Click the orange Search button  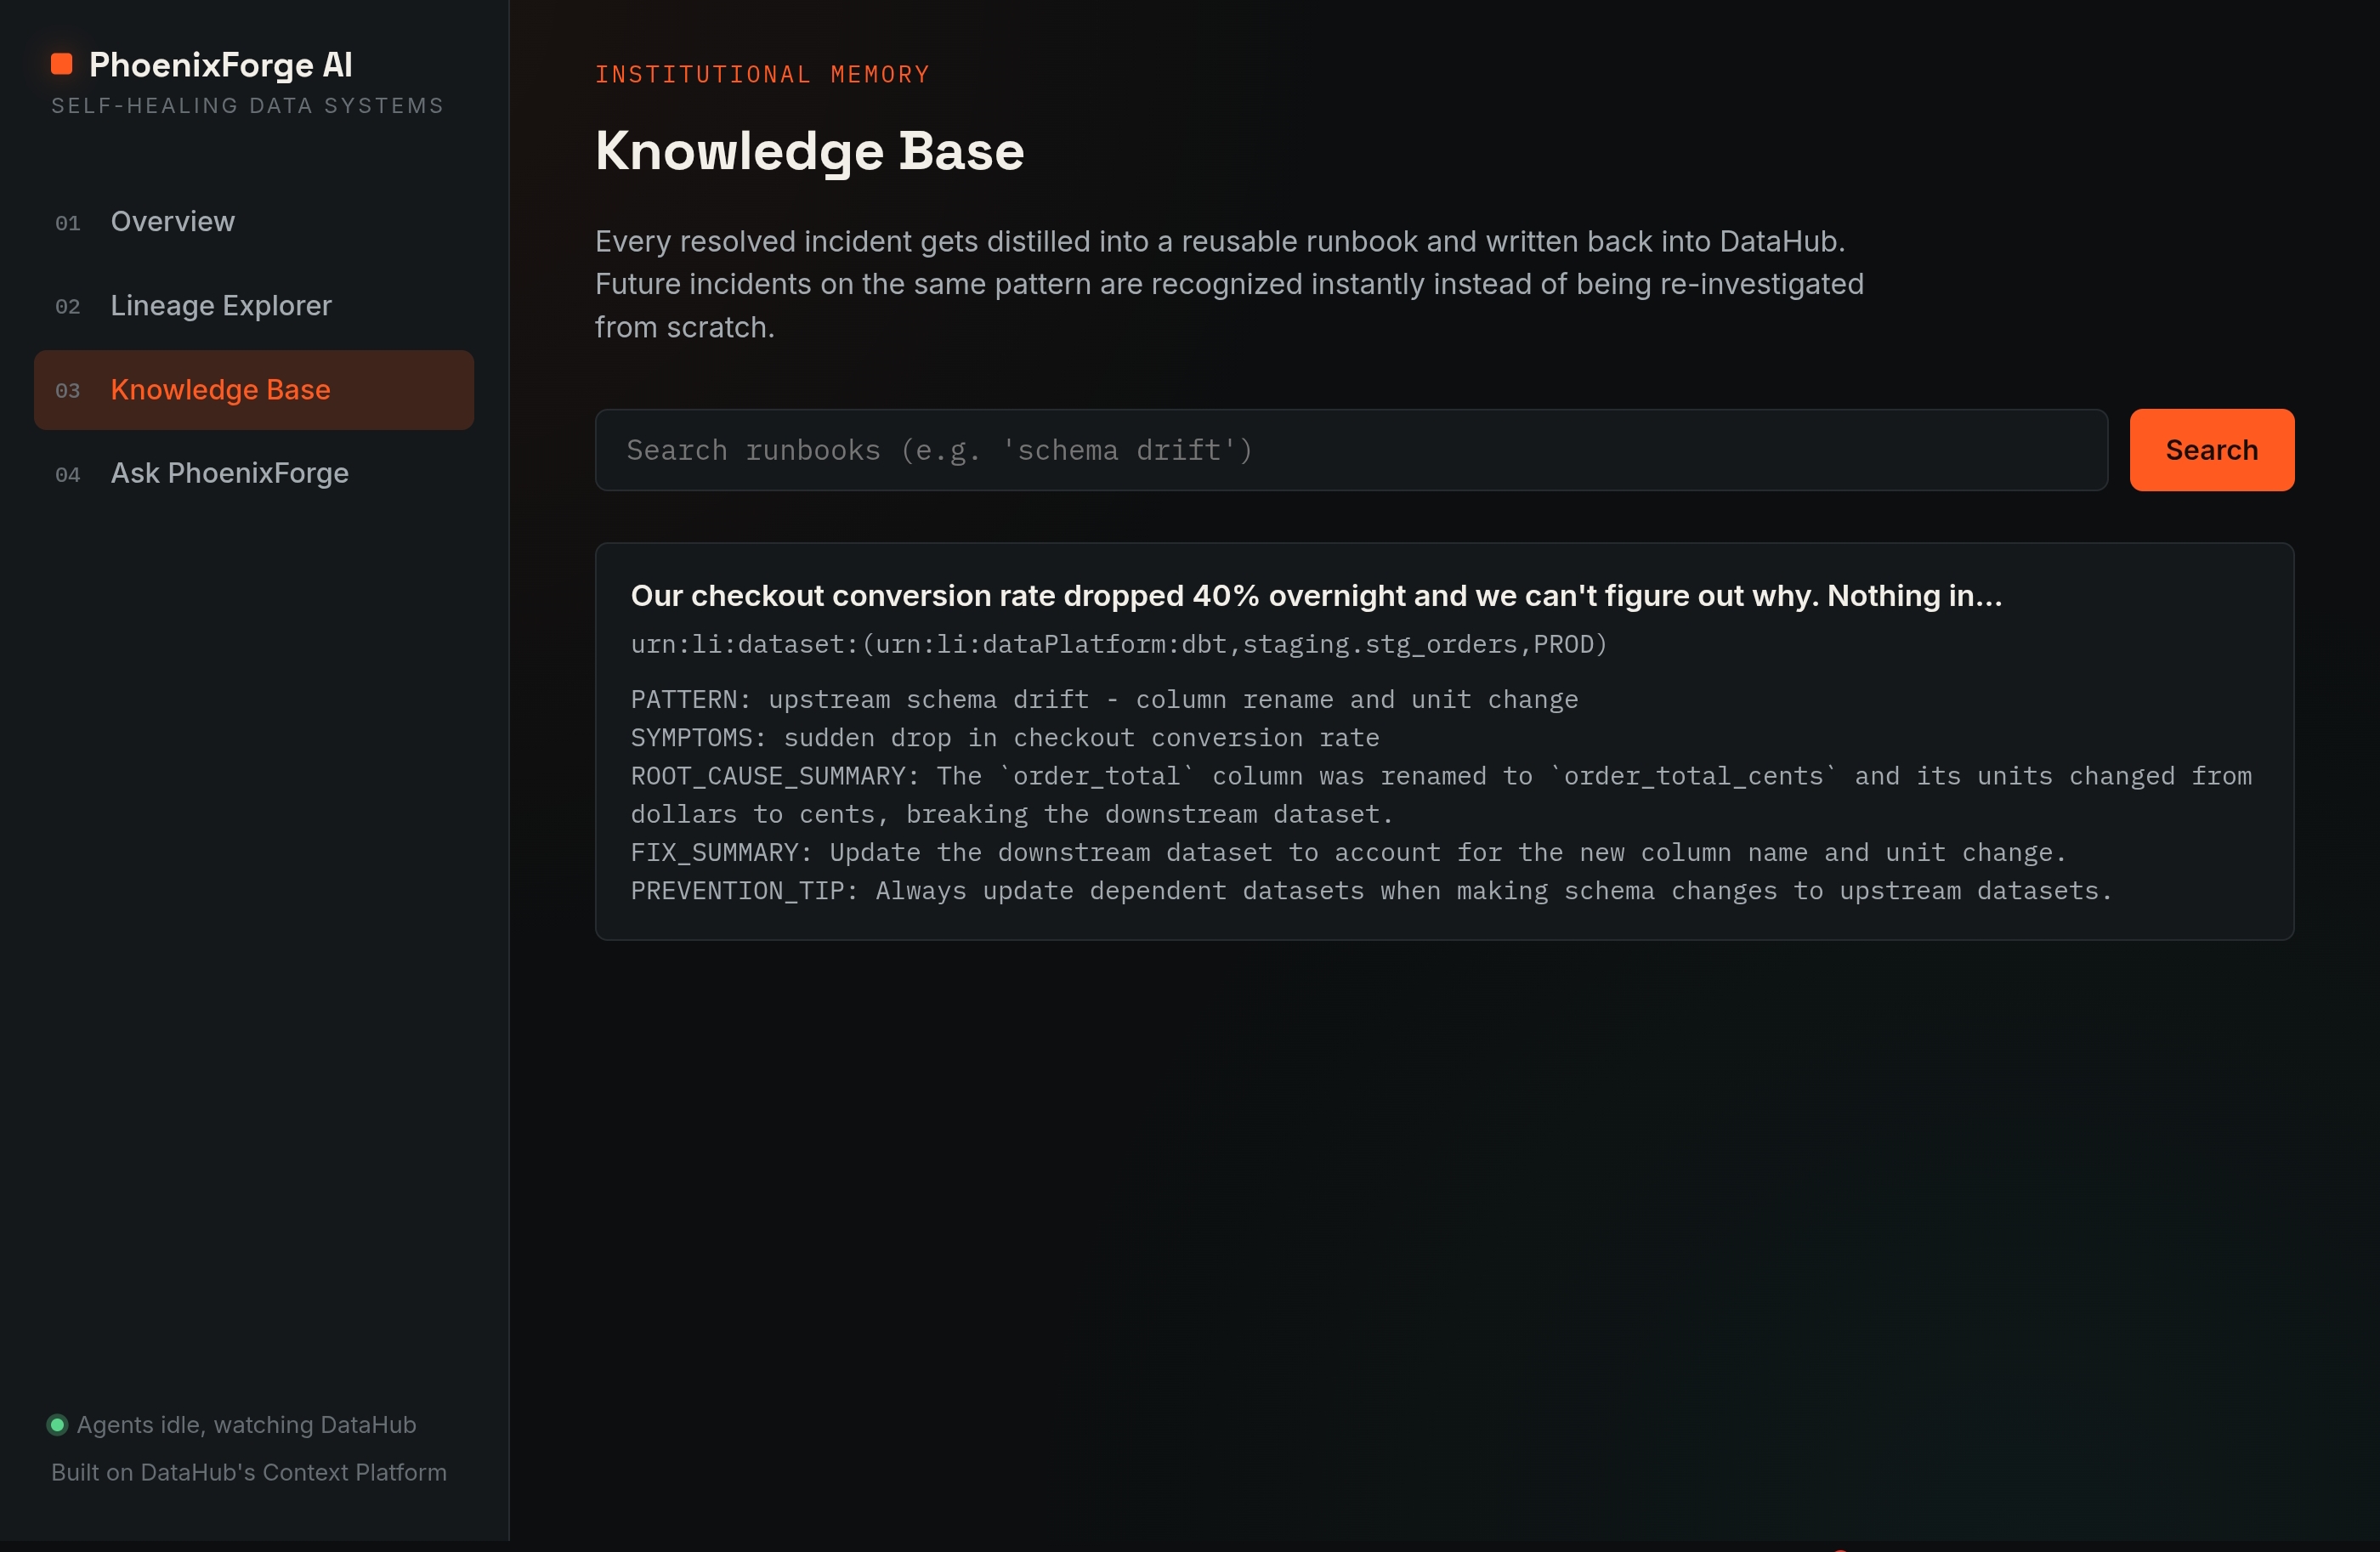coord(2211,450)
